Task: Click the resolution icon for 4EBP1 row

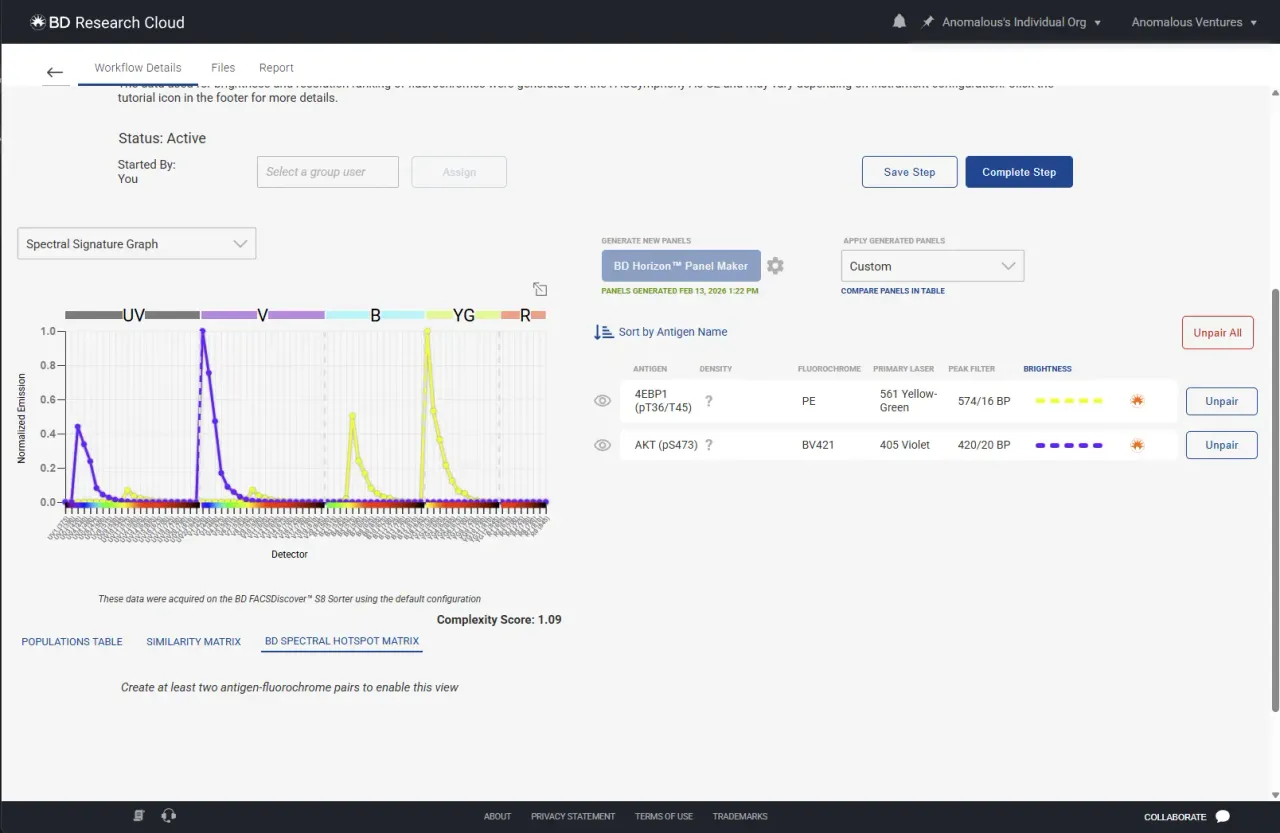Action: point(1137,401)
